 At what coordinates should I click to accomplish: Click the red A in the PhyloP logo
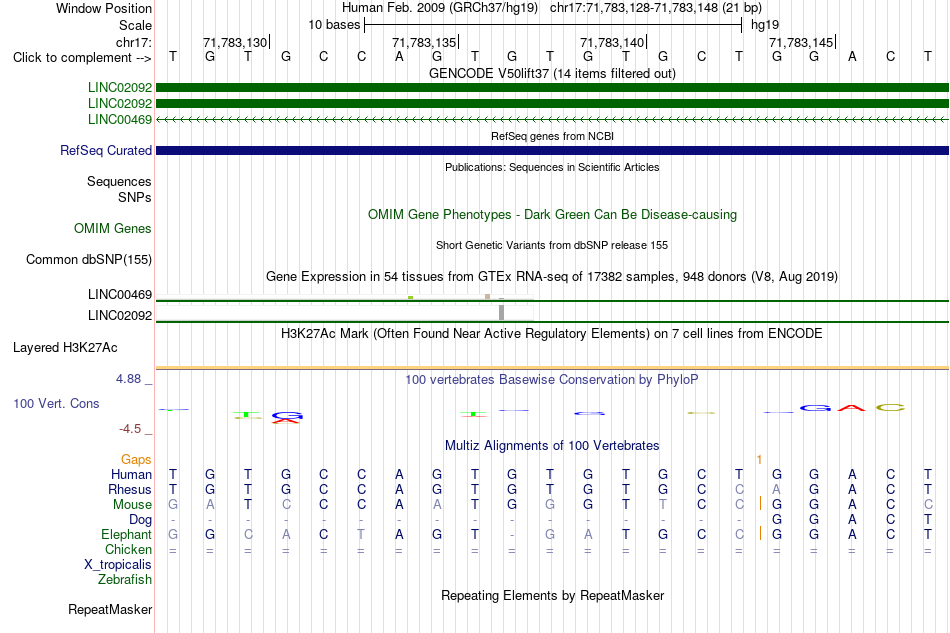851,408
